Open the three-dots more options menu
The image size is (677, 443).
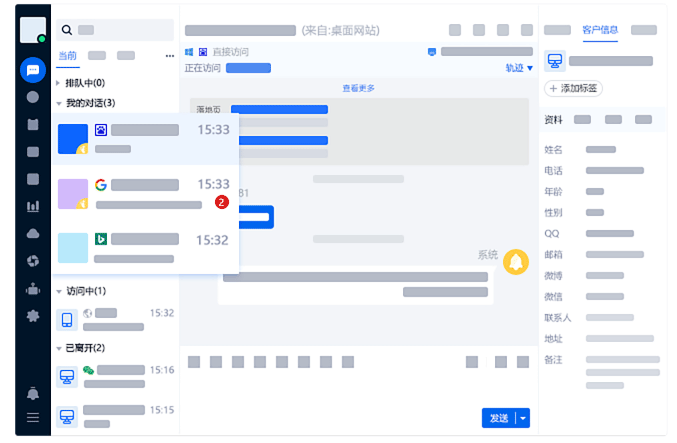tap(169, 55)
